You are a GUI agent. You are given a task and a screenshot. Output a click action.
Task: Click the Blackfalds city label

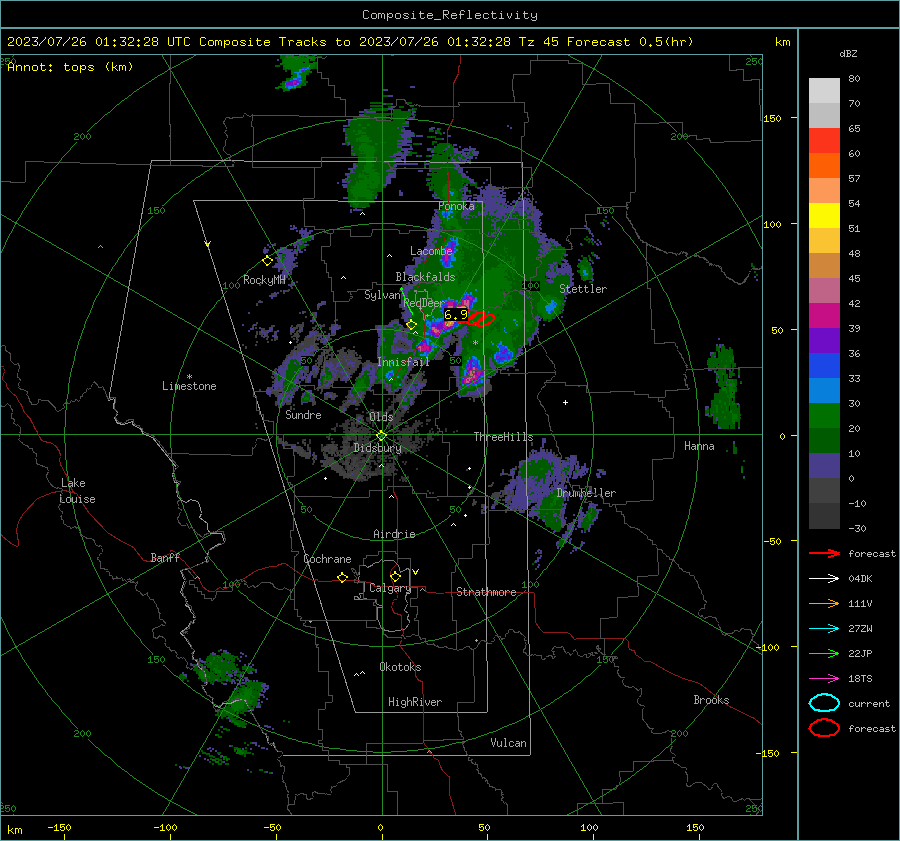[x=425, y=277]
